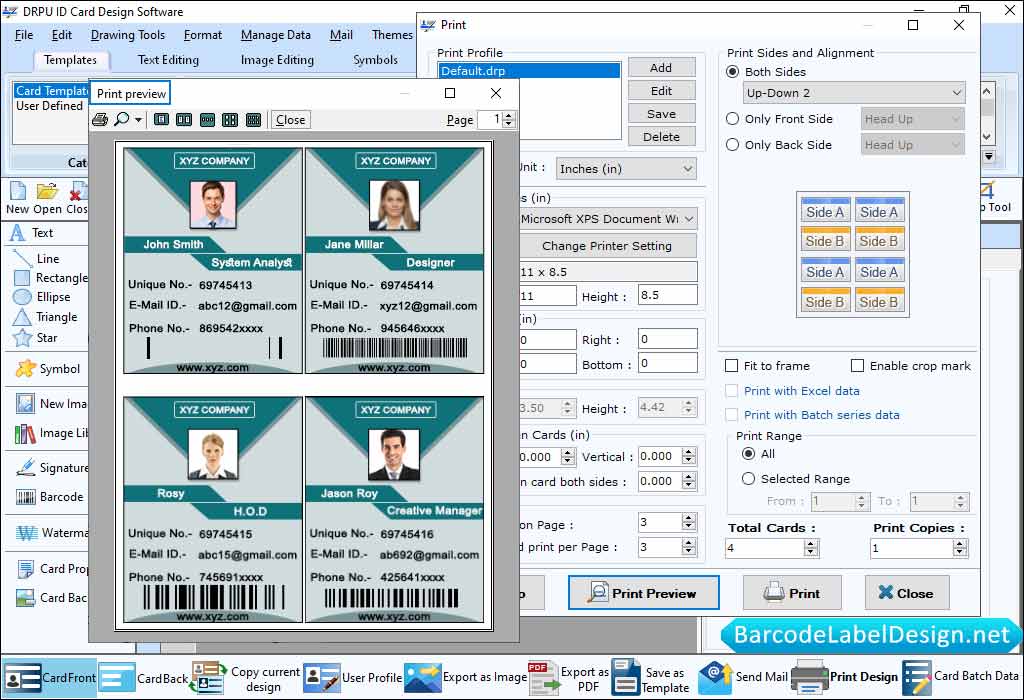This screenshot has height=700, width=1024.
Task: Click the page Height input field showing 8.5
Action: point(667,295)
